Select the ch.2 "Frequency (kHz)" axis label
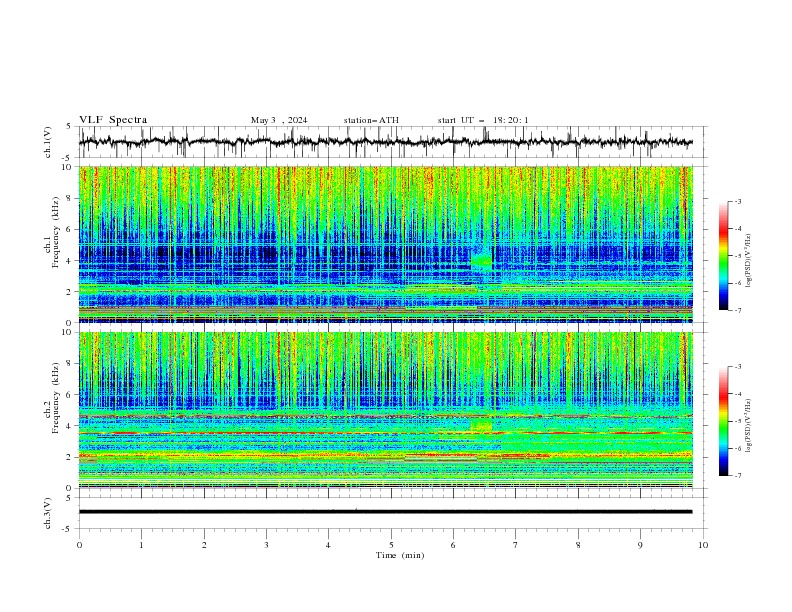 click(56, 398)
